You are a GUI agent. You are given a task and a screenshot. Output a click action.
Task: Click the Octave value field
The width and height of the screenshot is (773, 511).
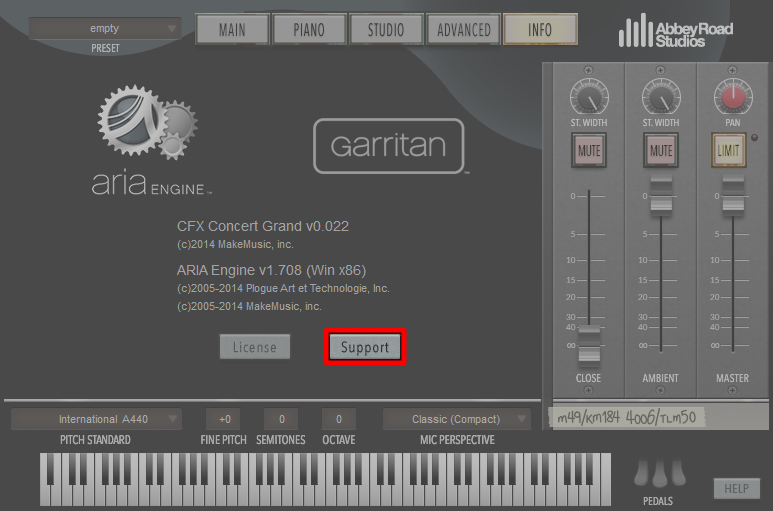[339, 419]
